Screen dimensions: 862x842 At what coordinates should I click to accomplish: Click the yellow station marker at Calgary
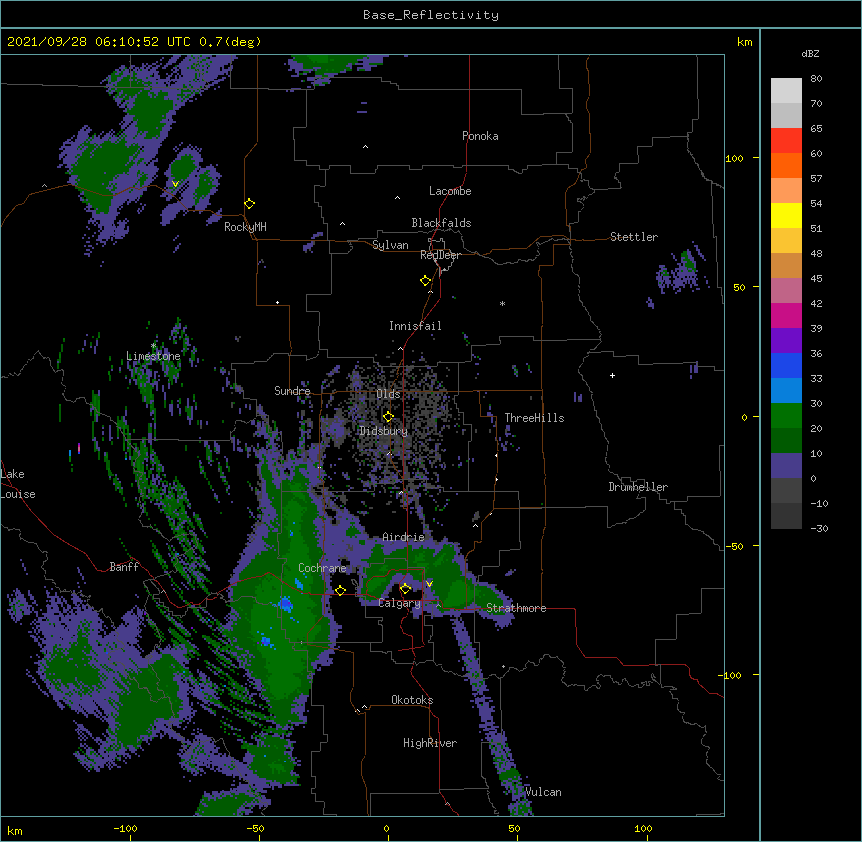pos(405,589)
